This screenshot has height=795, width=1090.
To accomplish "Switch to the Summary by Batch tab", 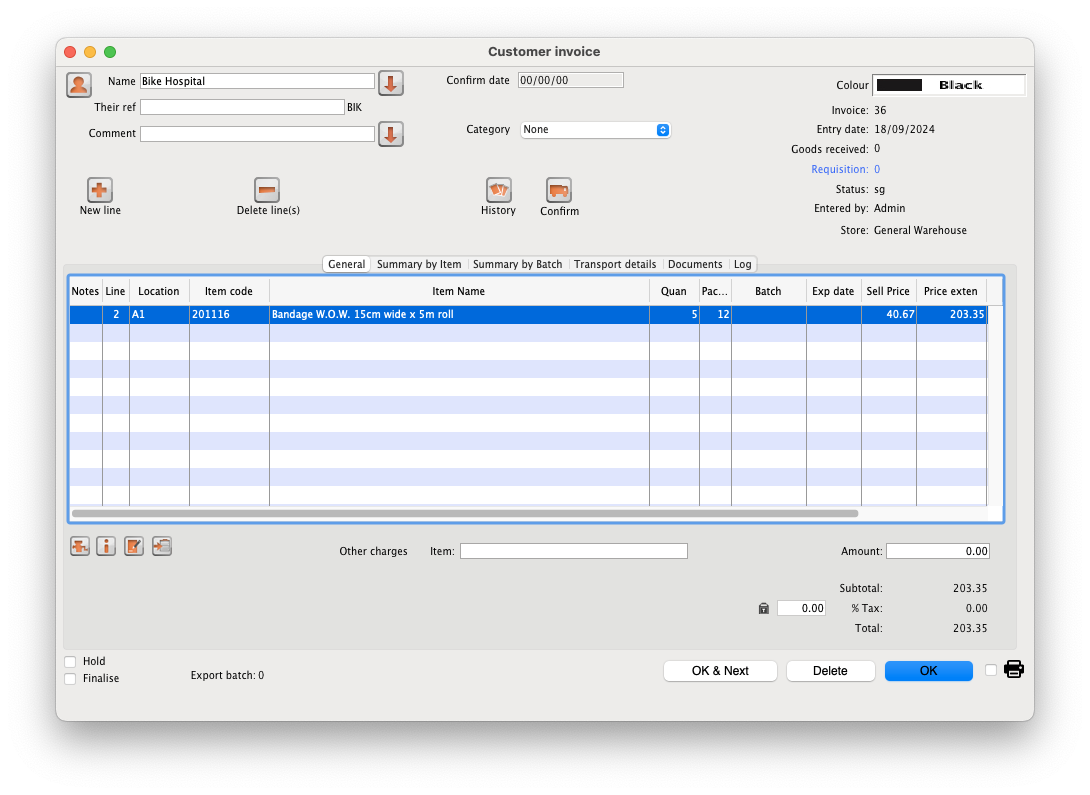I will [517, 264].
